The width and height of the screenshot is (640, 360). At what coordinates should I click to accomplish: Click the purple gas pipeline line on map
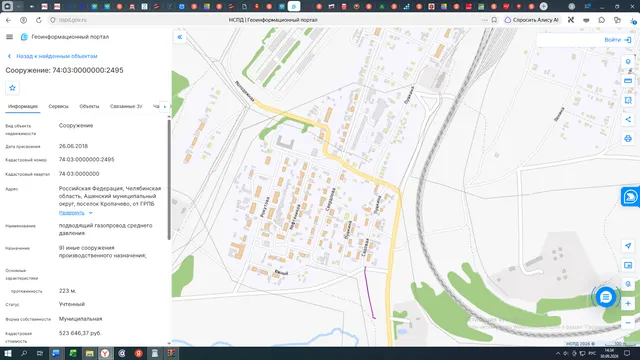(369, 292)
